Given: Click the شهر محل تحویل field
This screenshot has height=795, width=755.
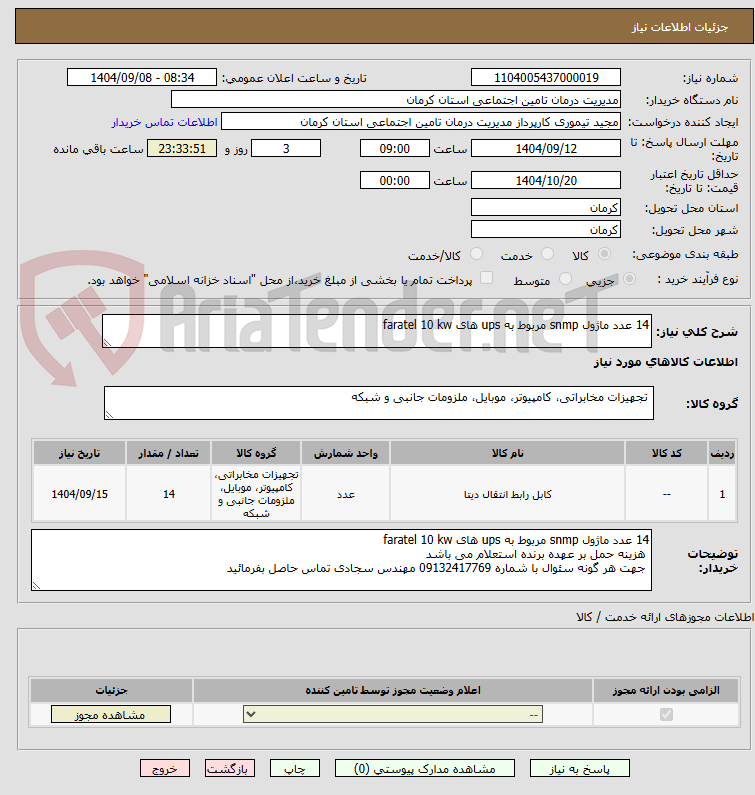Looking at the screenshot, I should pyautogui.click(x=546, y=230).
